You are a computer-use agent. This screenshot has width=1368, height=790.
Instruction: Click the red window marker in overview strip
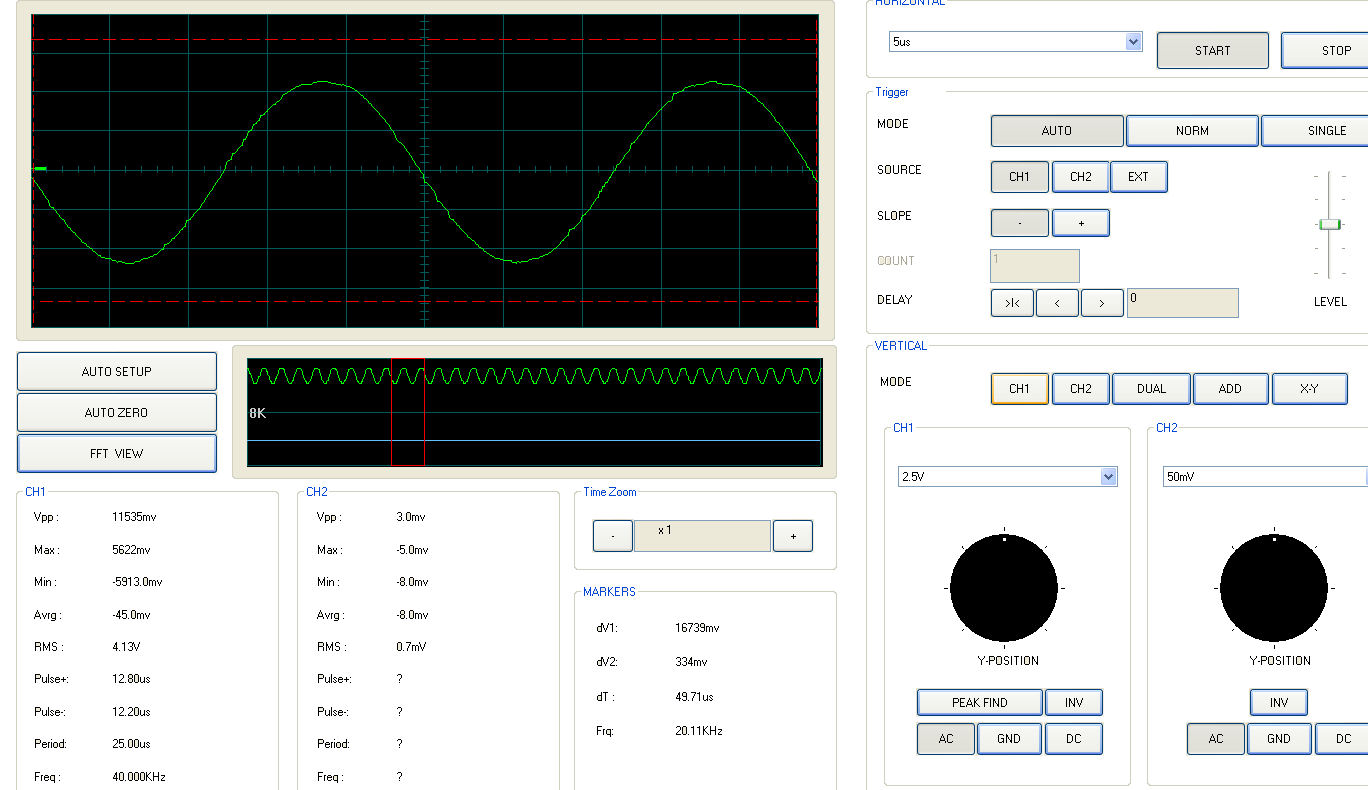click(408, 411)
